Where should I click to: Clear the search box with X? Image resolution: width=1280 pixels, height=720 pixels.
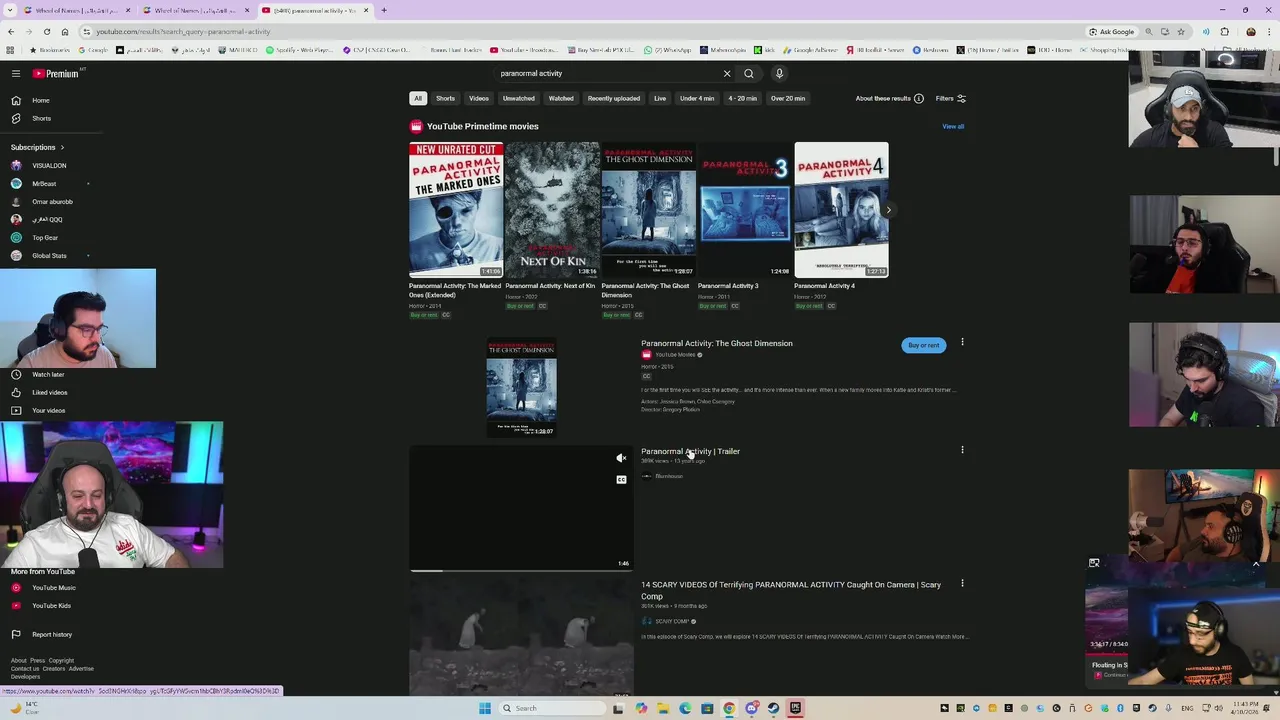click(727, 73)
